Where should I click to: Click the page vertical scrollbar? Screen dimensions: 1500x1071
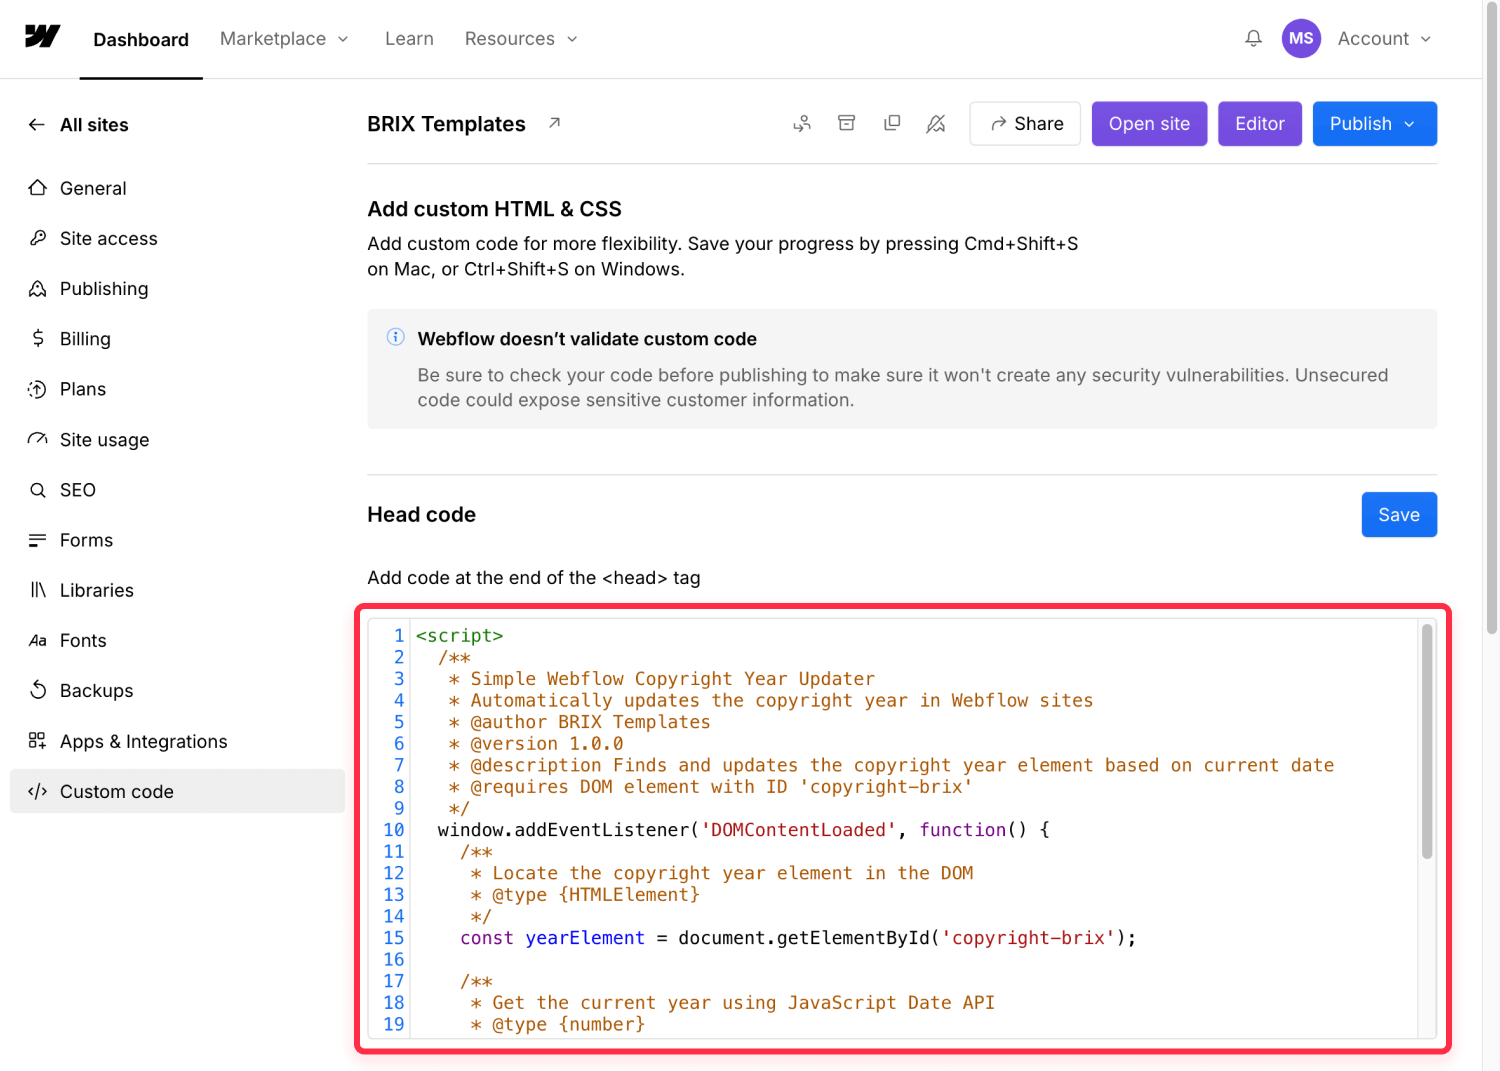pos(1491,320)
